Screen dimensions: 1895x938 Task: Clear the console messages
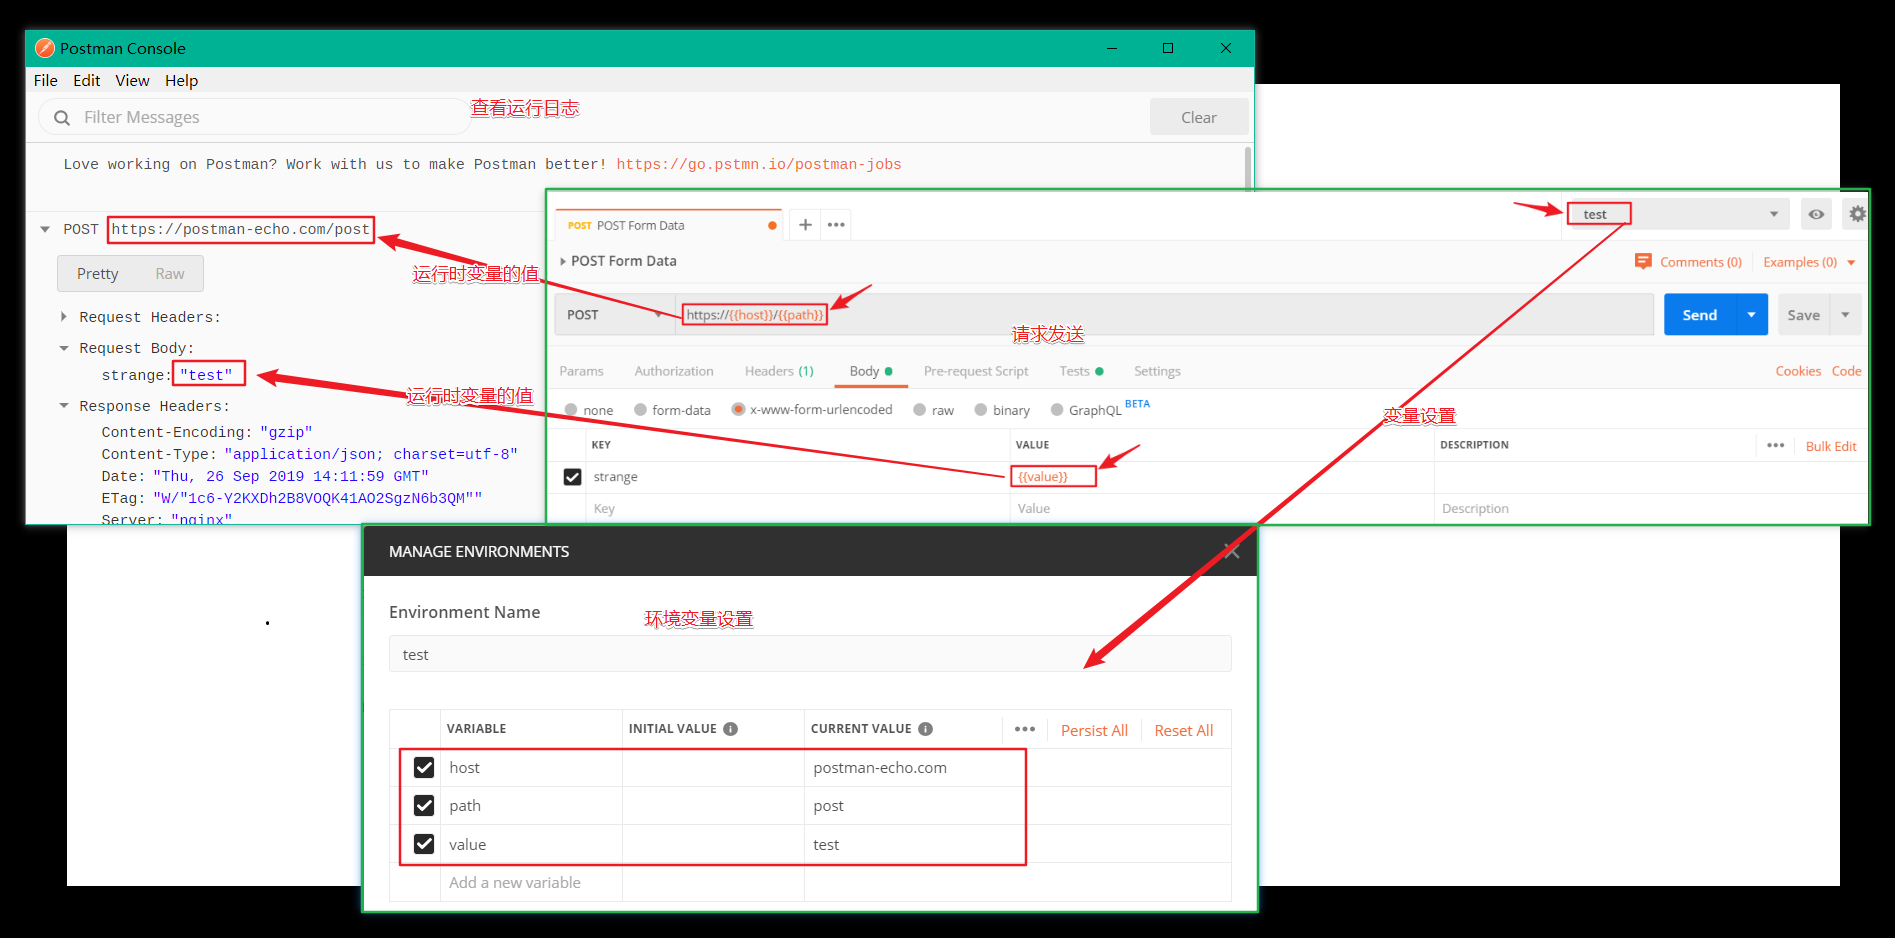(x=1199, y=117)
